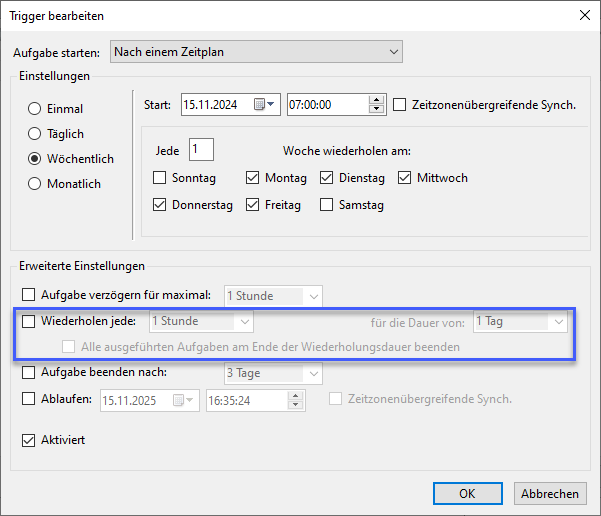Open the für die Dauer von dropdown

(x=520, y=321)
